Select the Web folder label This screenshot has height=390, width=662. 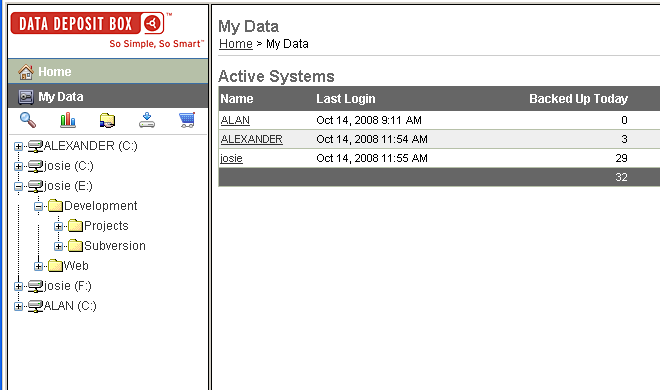click(76, 266)
